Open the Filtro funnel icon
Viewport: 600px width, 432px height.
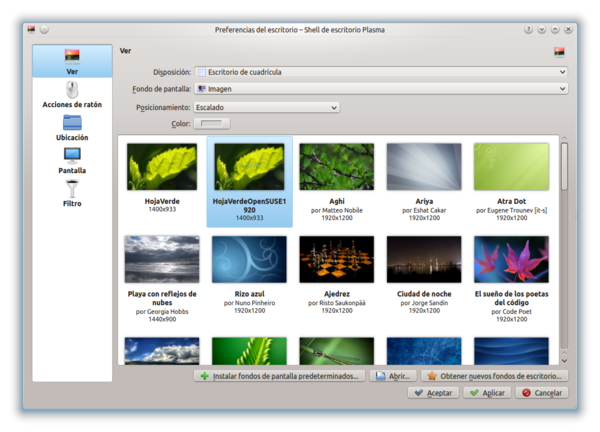click(72, 189)
